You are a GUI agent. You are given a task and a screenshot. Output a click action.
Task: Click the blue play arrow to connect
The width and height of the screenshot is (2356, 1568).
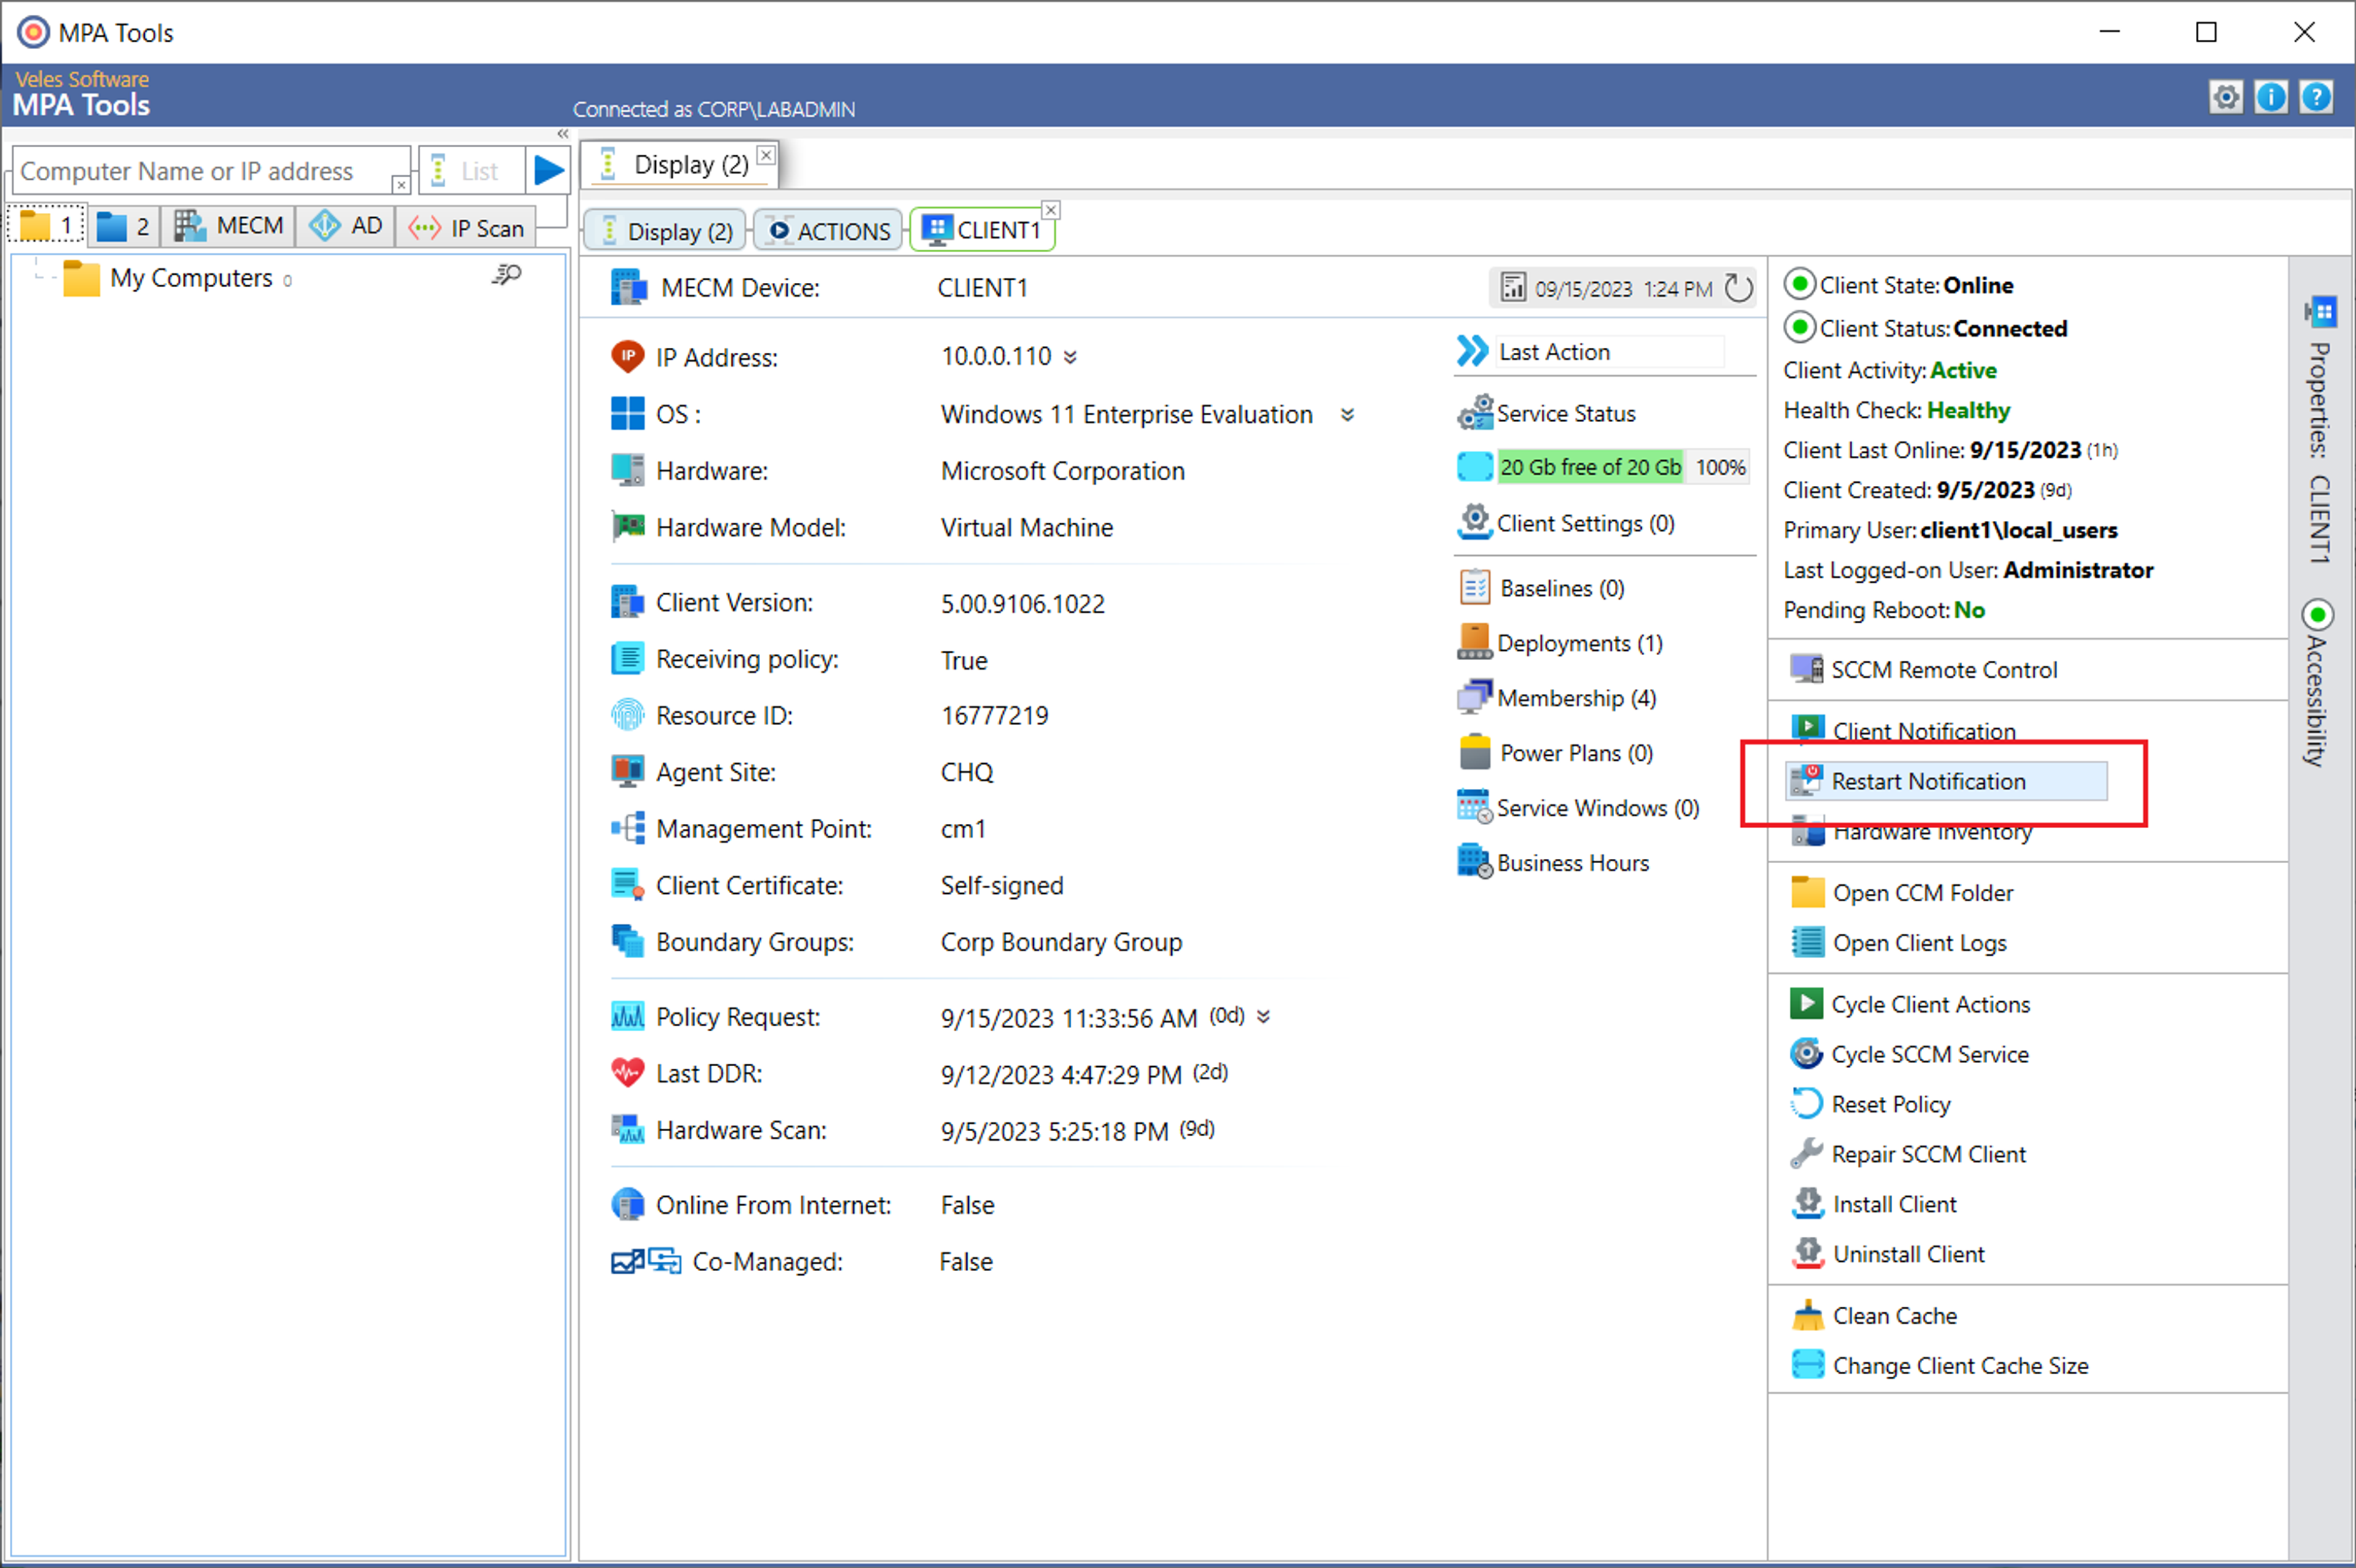point(548,170)
